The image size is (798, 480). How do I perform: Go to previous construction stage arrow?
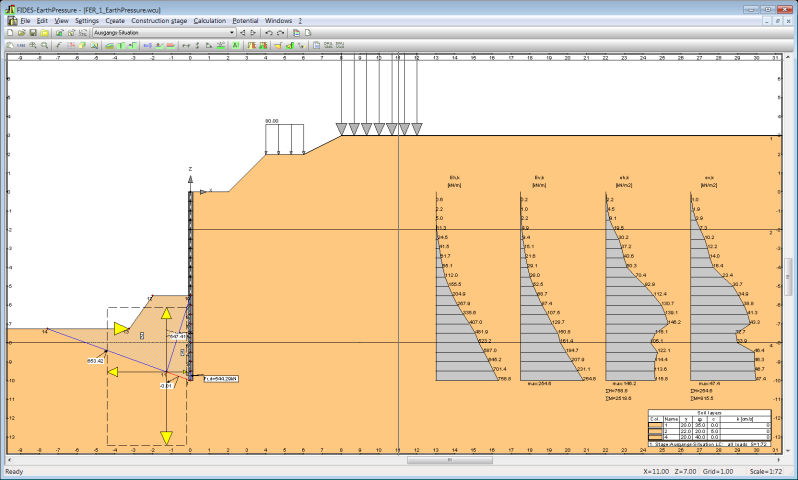click(x=242, y=33)
